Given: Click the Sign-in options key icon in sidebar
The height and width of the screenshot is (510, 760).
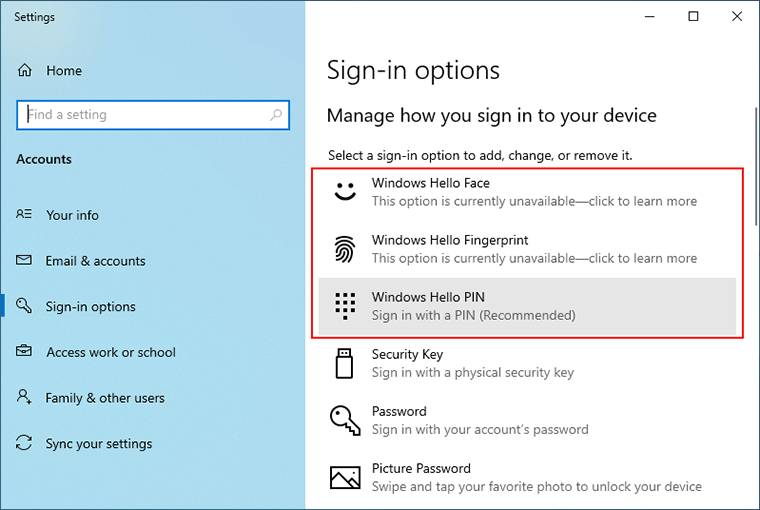Looking at the screenshot, I should 24,305.
